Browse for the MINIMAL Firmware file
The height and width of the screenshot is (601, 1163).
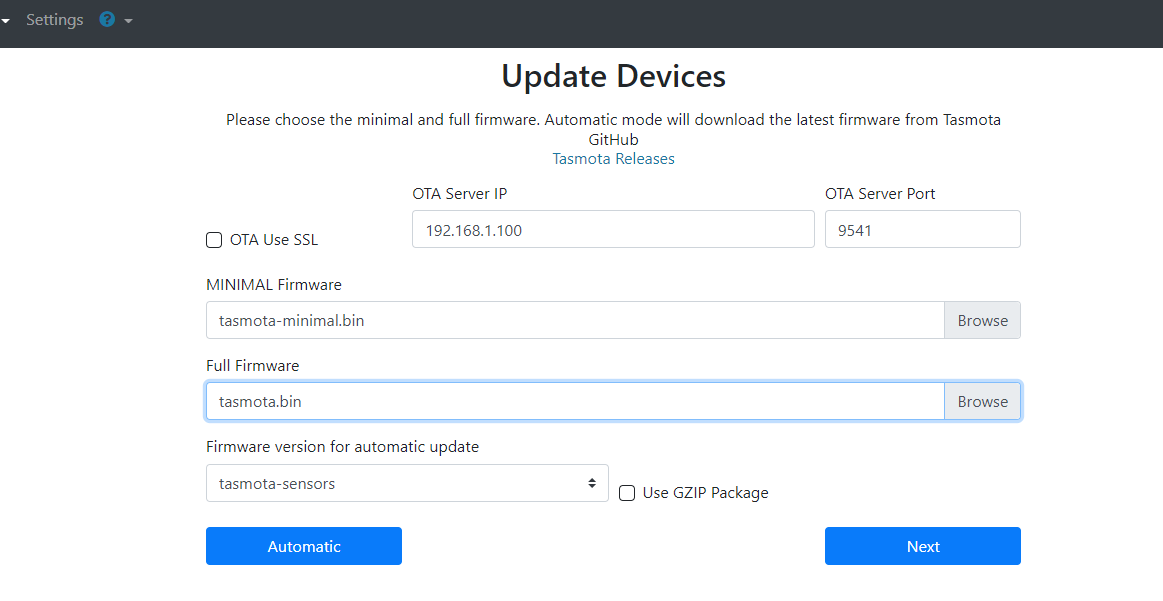pyautogui.click(x=982, y=320)
